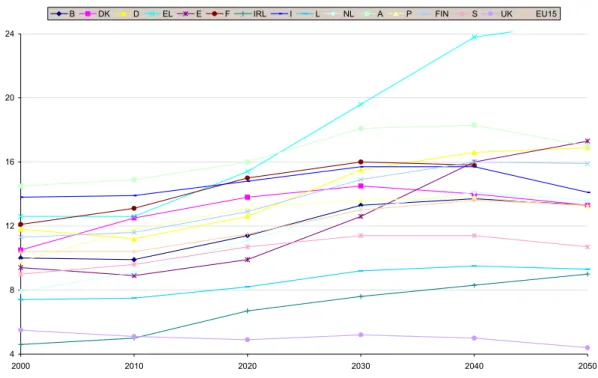Click the pink S marker at 2030

point(361,236)
